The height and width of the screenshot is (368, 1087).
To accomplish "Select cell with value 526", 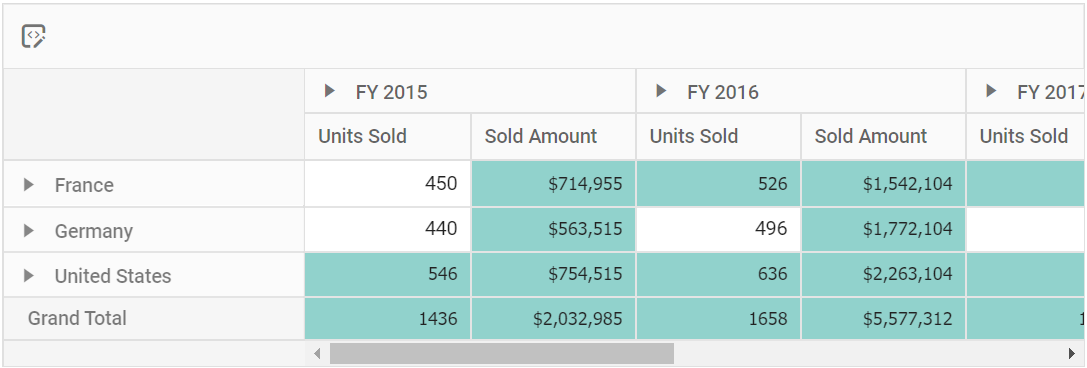I will (718, 184).
